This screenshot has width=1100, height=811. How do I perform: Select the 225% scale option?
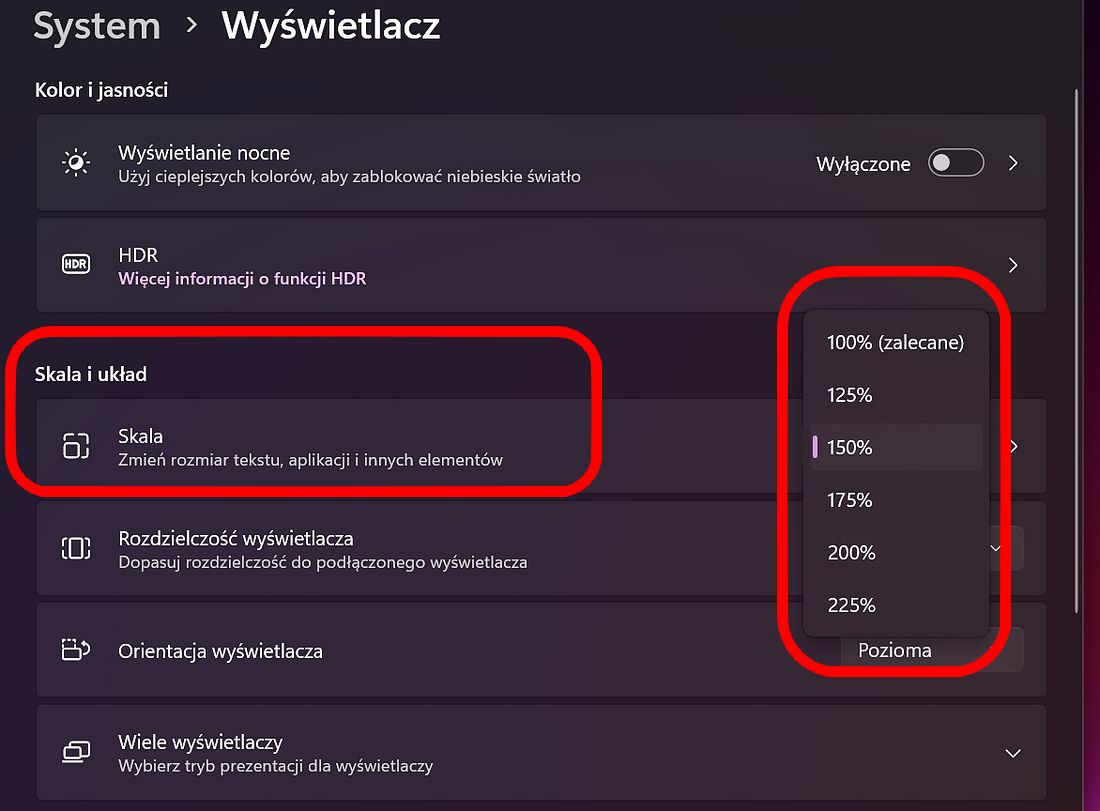(x=896, y=605)
